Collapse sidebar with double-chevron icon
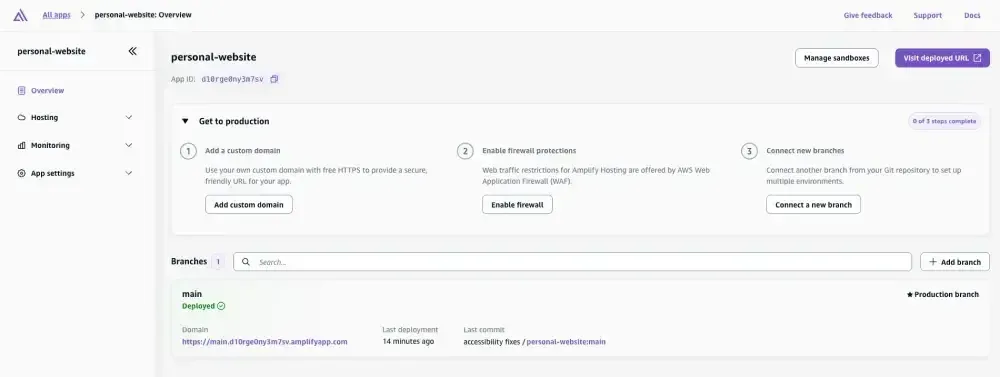The width and height of the screenshot is (1000, 377). click(x=132, y=51)
